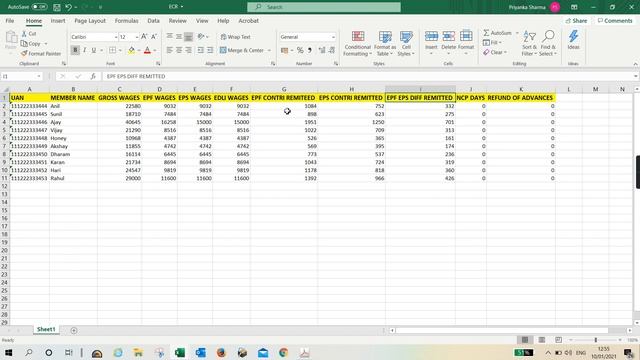Save the workbook with the save icon
Viewport: 640px width, 360px height.
tap(57, 7)
